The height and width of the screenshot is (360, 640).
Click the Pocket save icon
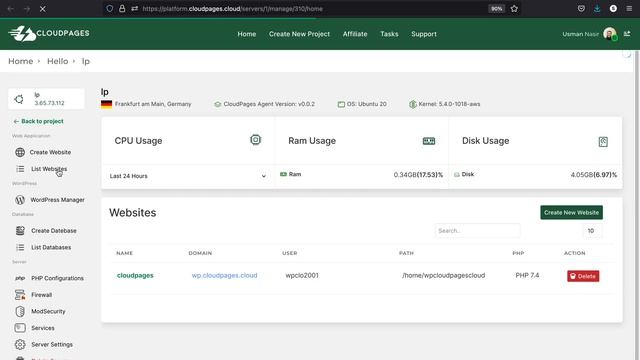click(581, 9)
